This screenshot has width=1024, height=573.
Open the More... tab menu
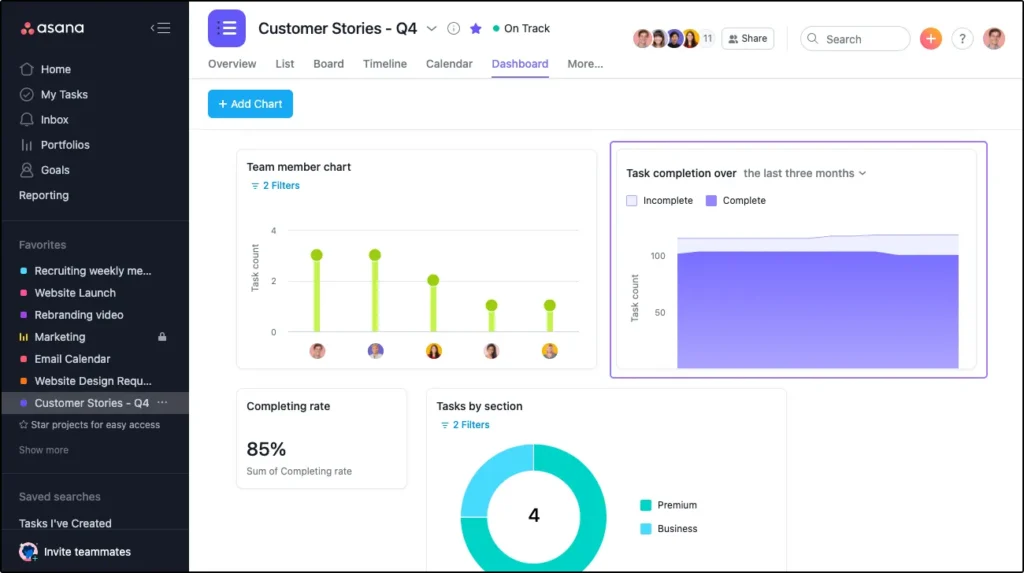point(585,64)
